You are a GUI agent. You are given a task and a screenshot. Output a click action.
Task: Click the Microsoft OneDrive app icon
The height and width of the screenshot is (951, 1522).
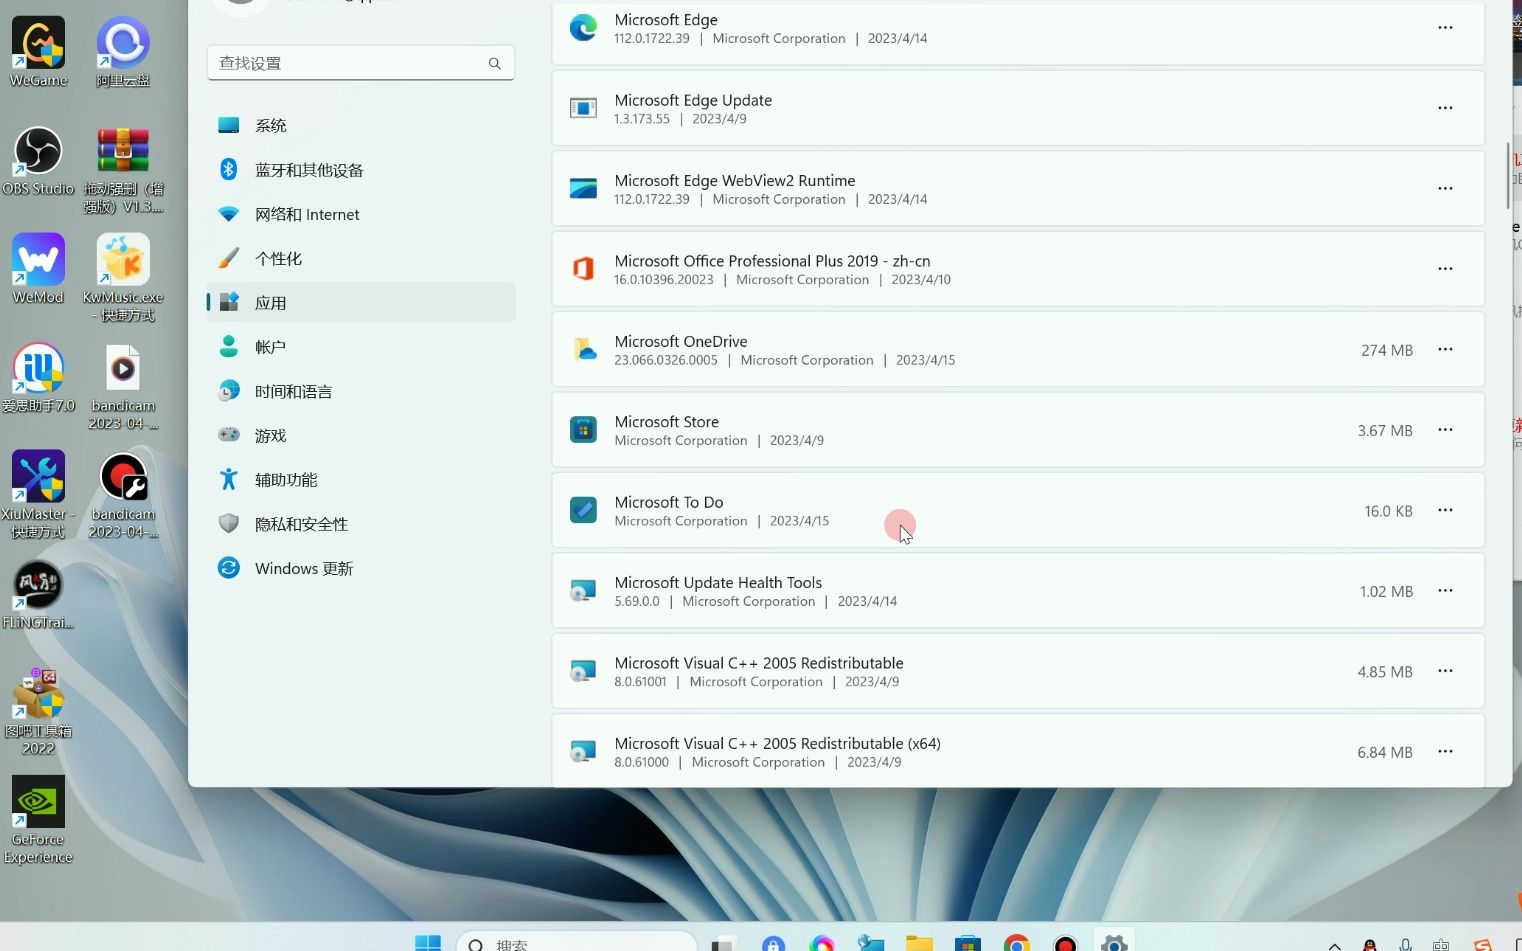583,349
